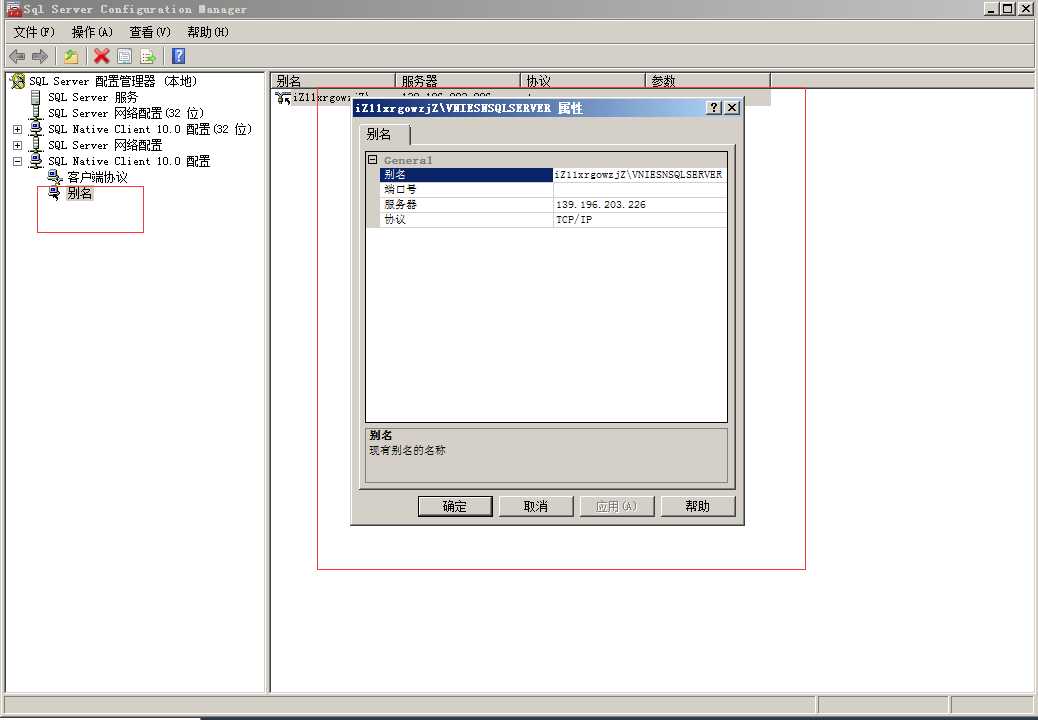This screenshot has height=720, width=1038.
Task: Select SQL Server 网络配置(32 位) node
Action: (126, 113)
